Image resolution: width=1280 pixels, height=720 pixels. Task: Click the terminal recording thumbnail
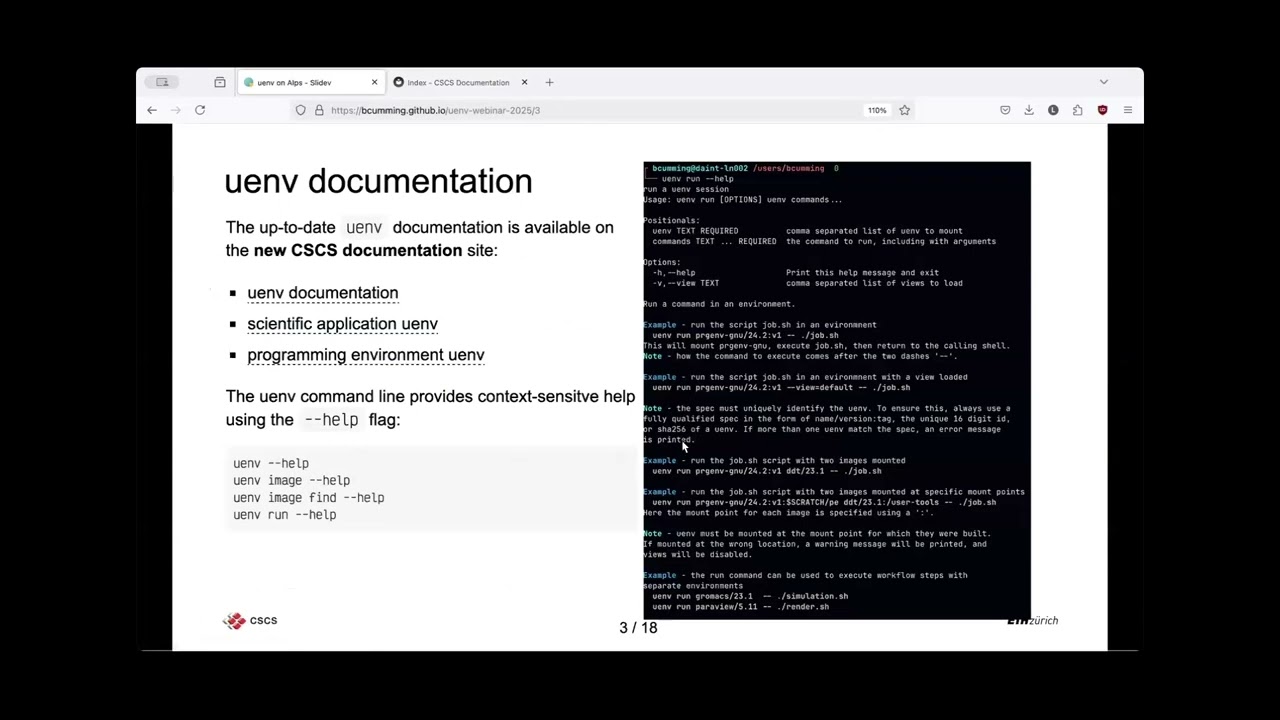coord(836,390)
